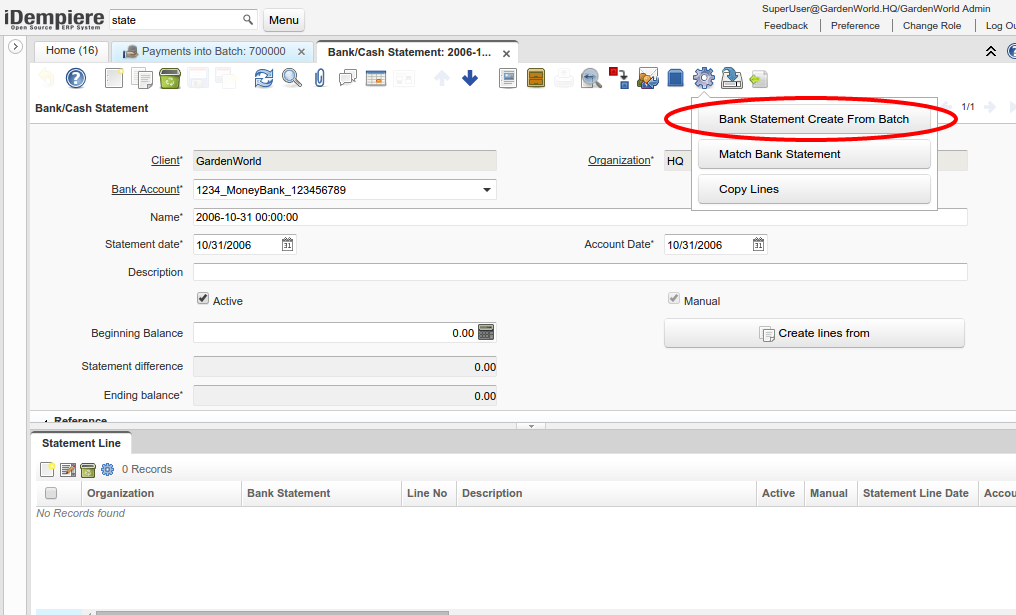Click the Match Bank Statement button
This screenshot has height=615, width=1016.
pos(813,154)
